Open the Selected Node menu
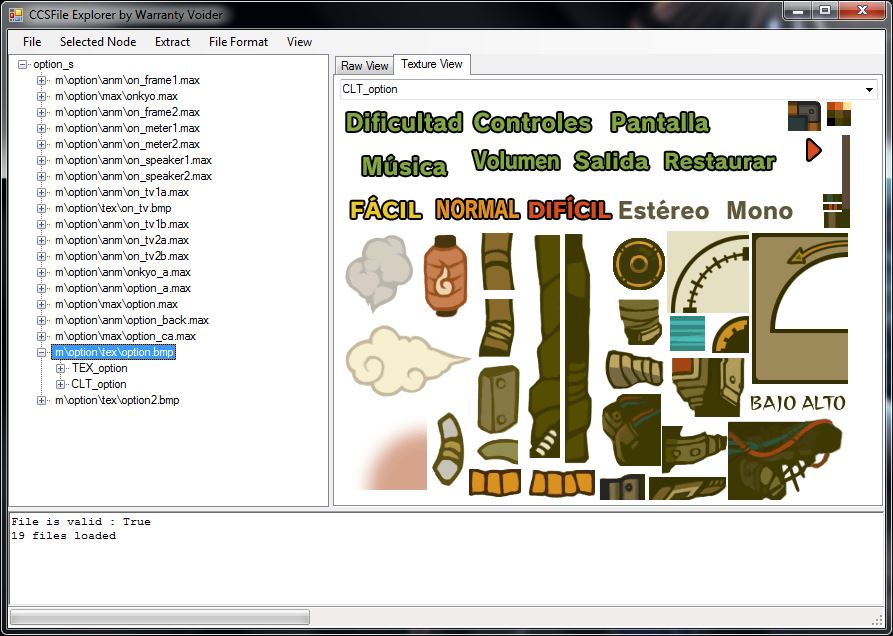 pos(98,42)
